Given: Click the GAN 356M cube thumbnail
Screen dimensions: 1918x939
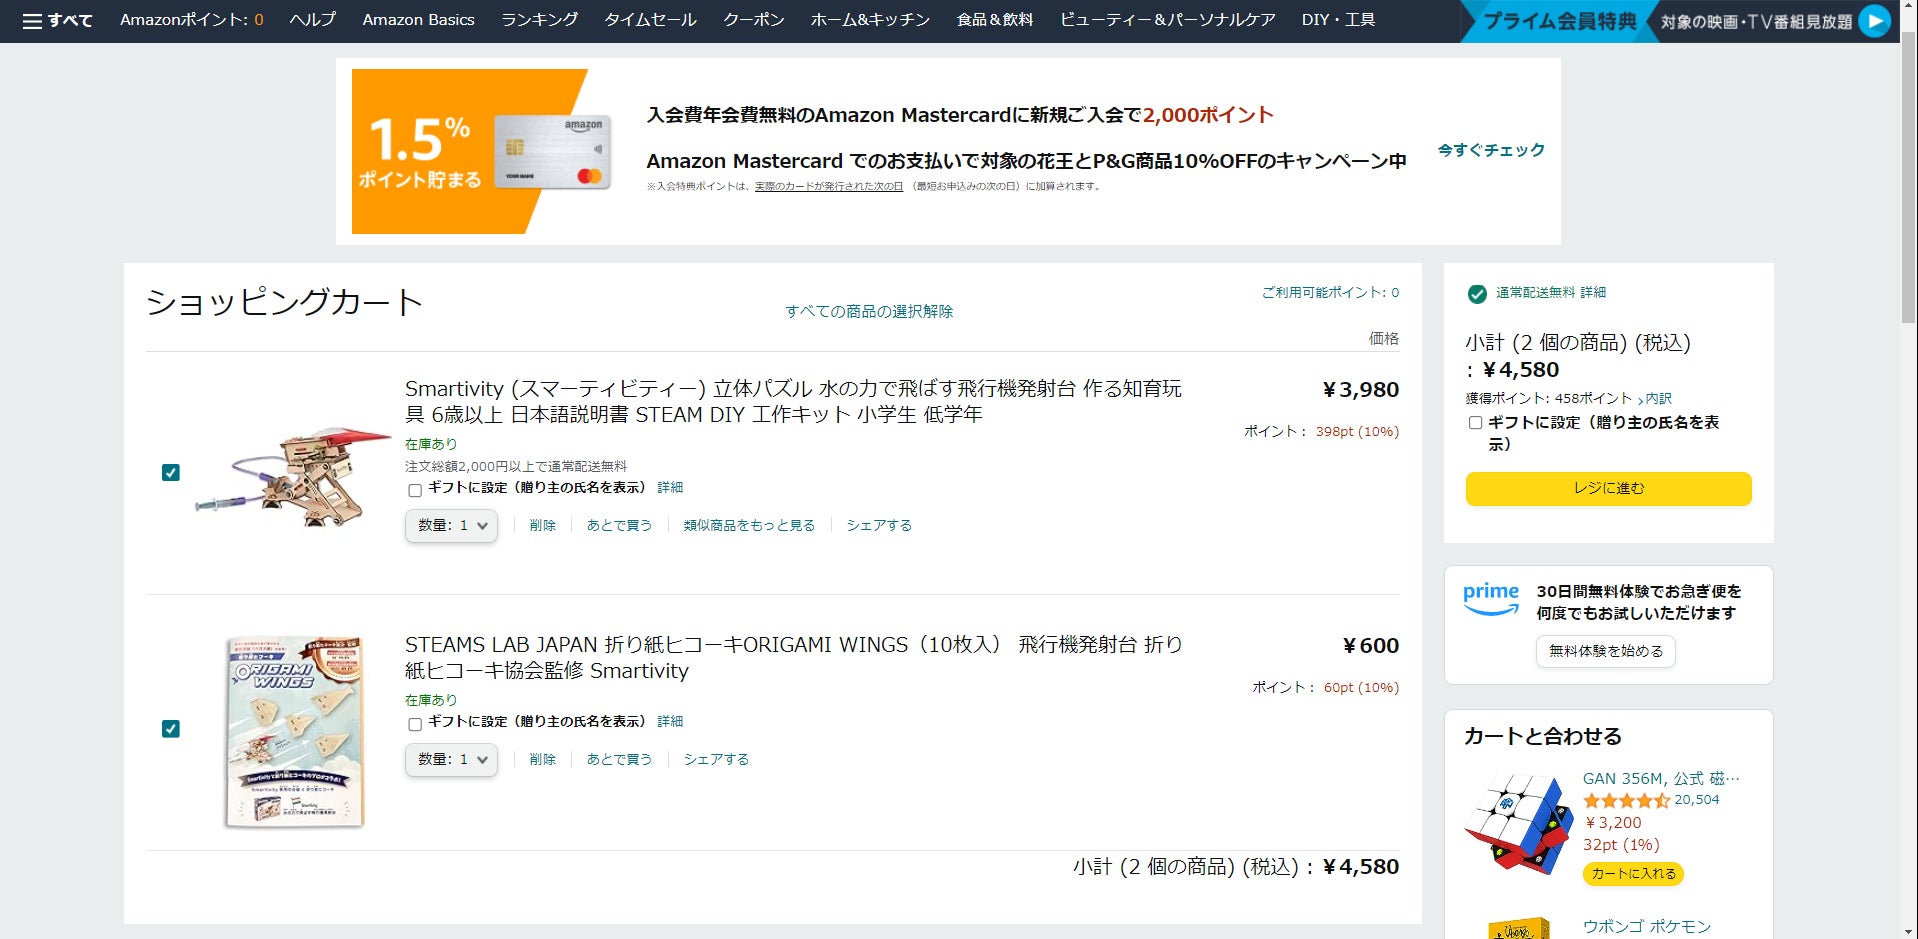Looking at the screenshot, I should pyautogui.click(x=1518, y=824).
